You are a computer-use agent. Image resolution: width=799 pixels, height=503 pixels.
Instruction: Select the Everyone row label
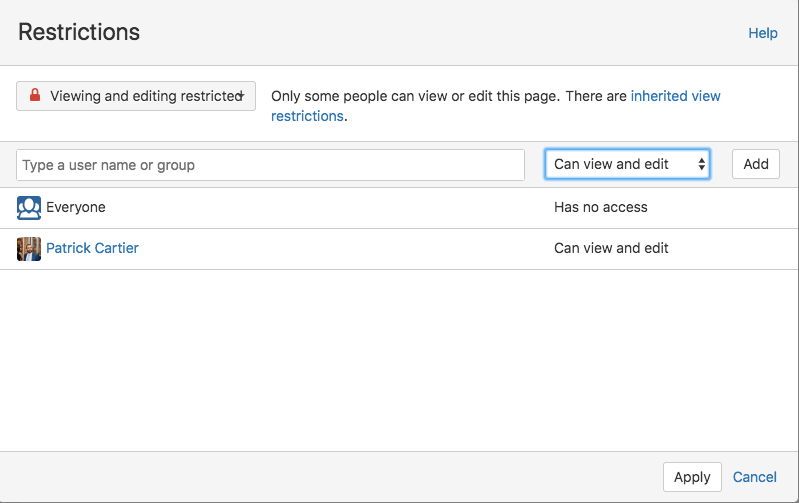[x=76, y=207]
